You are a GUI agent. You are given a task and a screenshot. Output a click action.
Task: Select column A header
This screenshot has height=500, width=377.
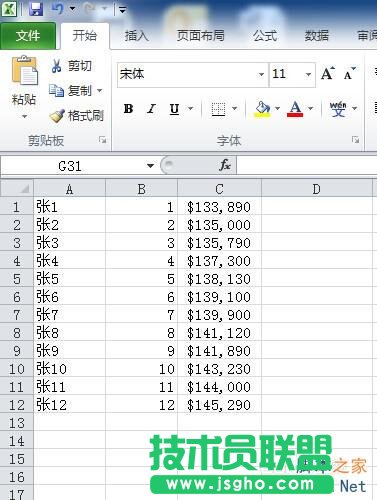click(69, 189)
